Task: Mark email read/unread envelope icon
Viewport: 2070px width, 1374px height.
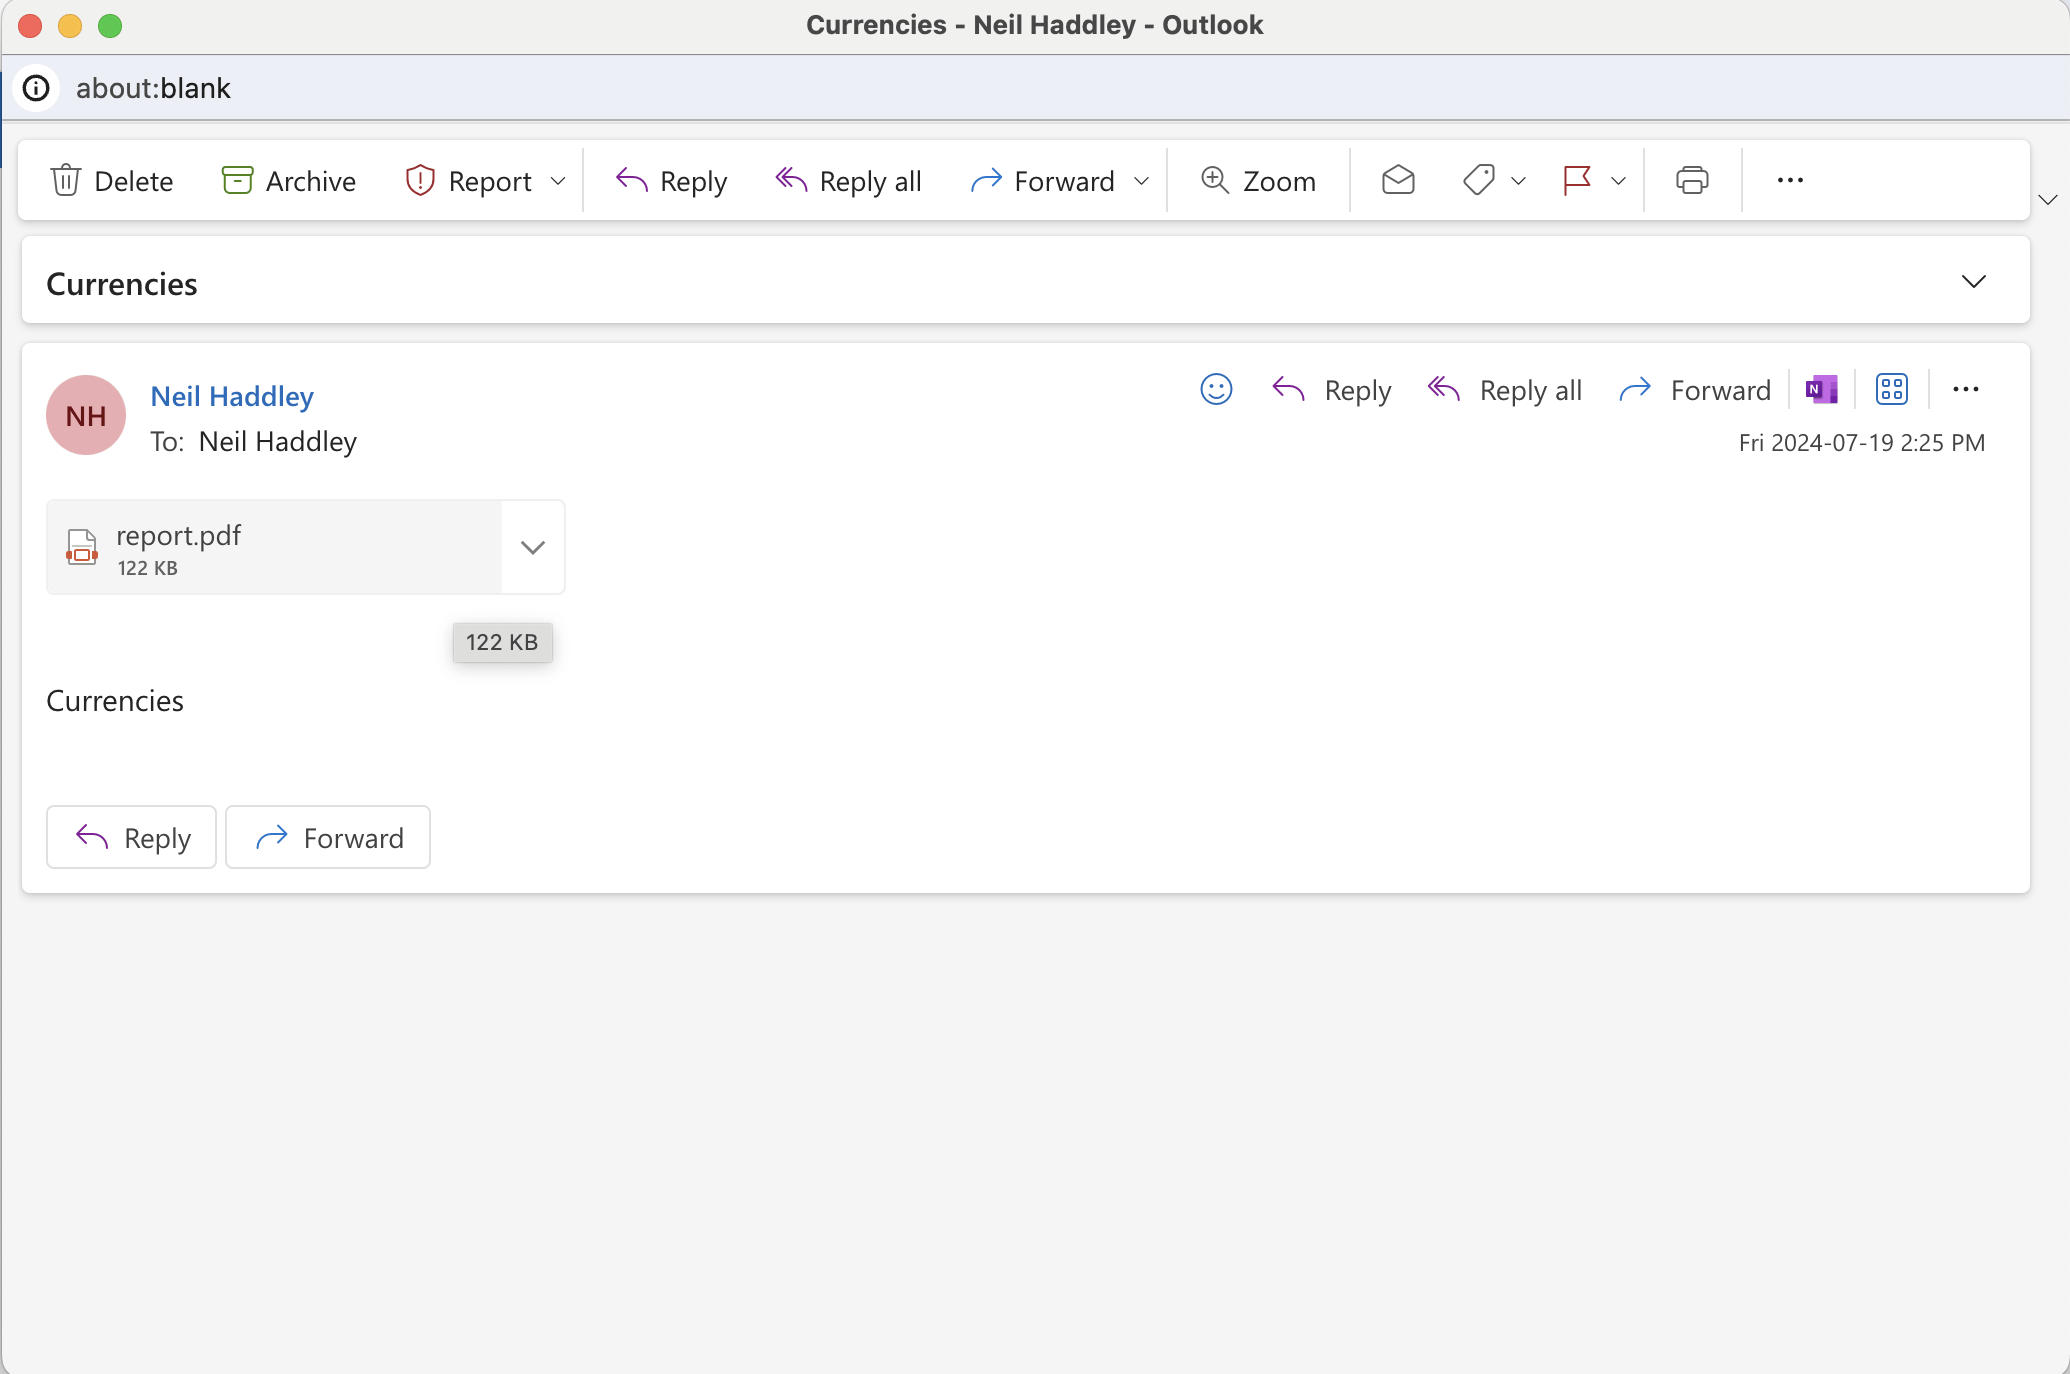Action: pyautogui.click(x=1397, y=181)
